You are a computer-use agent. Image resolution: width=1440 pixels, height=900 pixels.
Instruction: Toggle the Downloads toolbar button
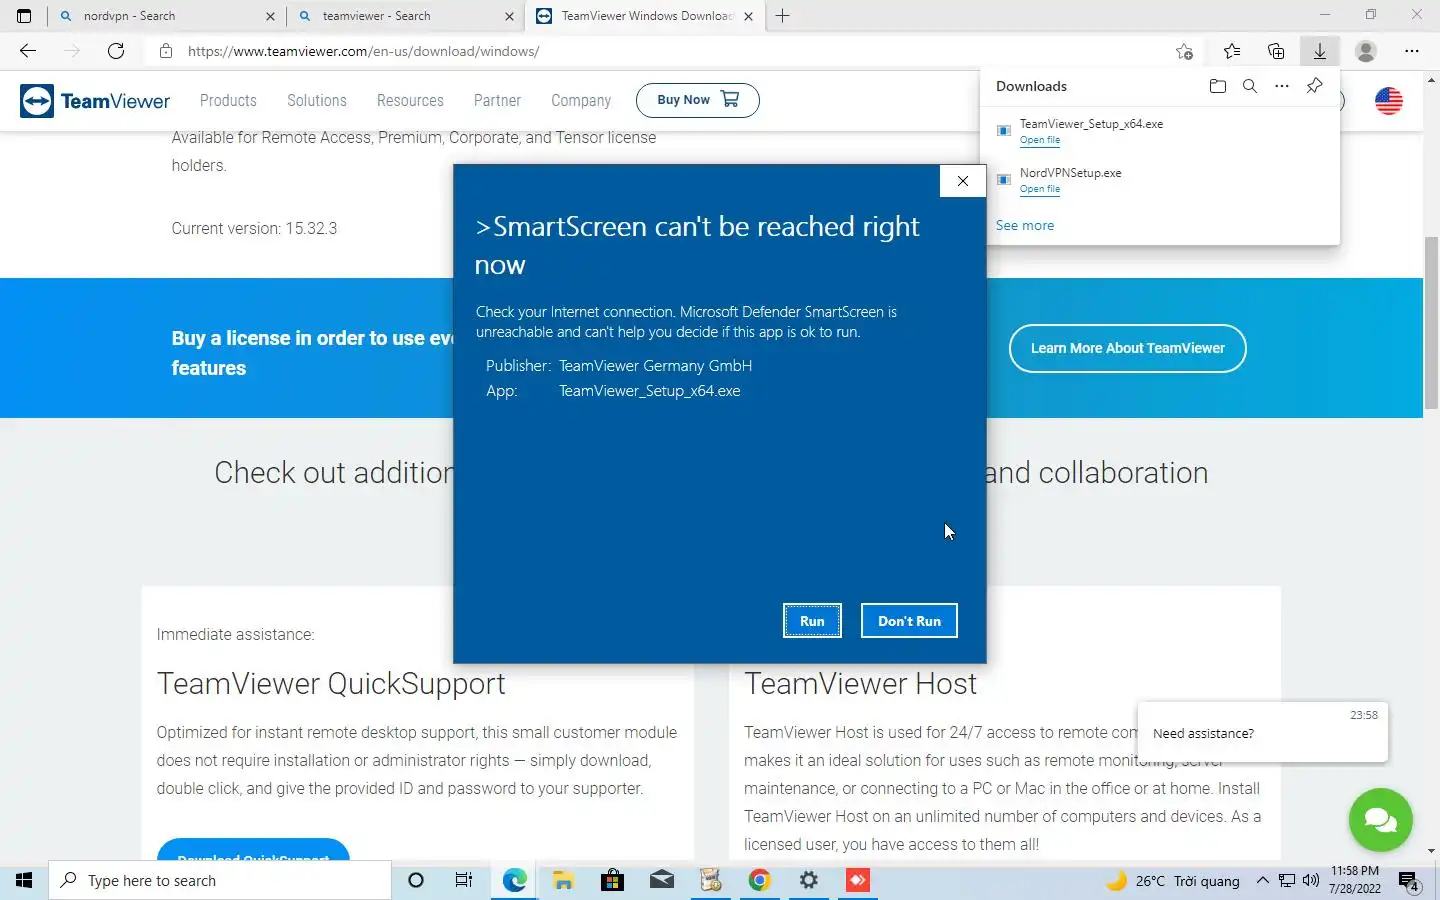click(1320, 51)
